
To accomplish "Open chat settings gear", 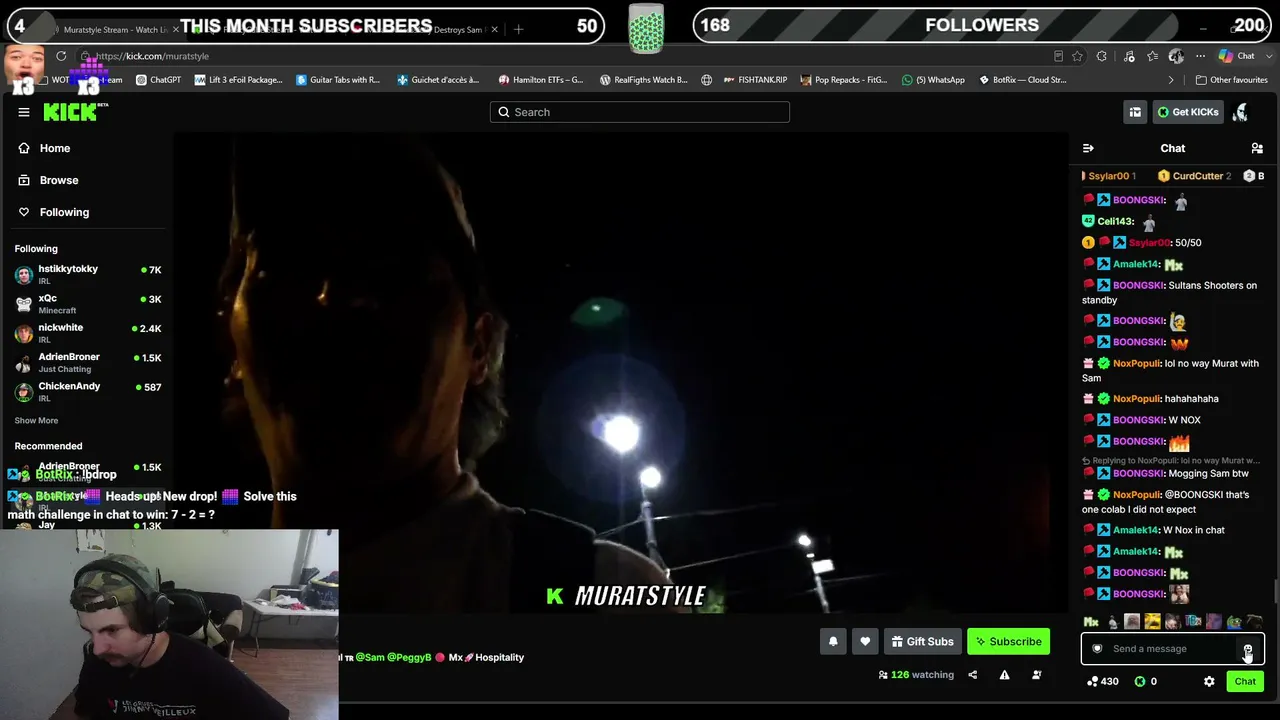I will click(1209, 682).
